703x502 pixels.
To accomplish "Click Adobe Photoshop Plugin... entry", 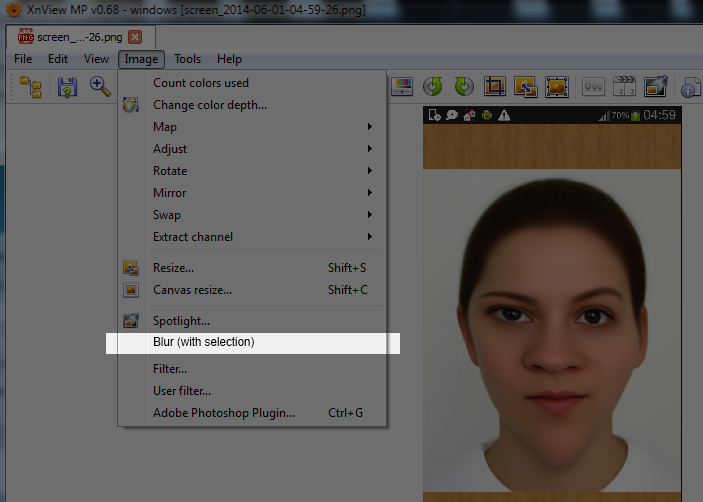I will (224, 413).
